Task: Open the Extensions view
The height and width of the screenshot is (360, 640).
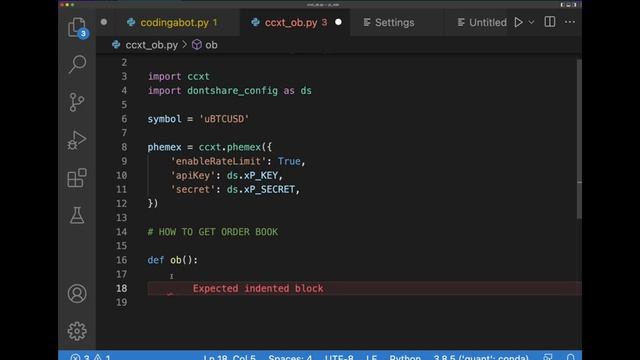Action: 77,178
